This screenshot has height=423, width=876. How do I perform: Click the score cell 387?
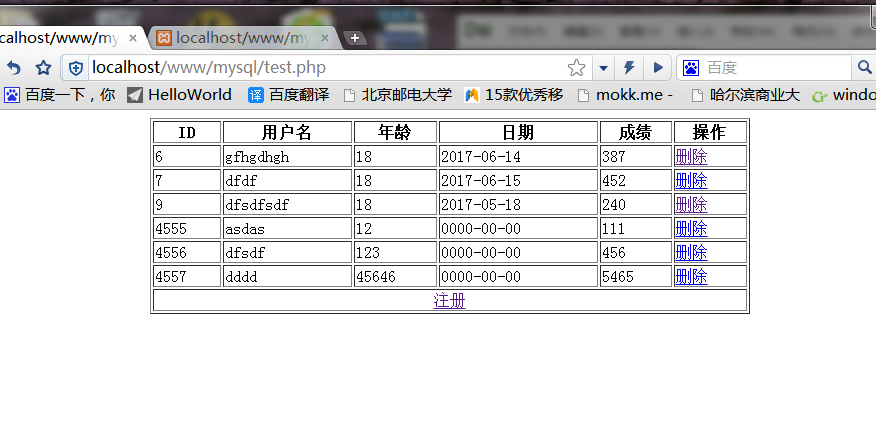pyautogui.click(x=636, y=156)
